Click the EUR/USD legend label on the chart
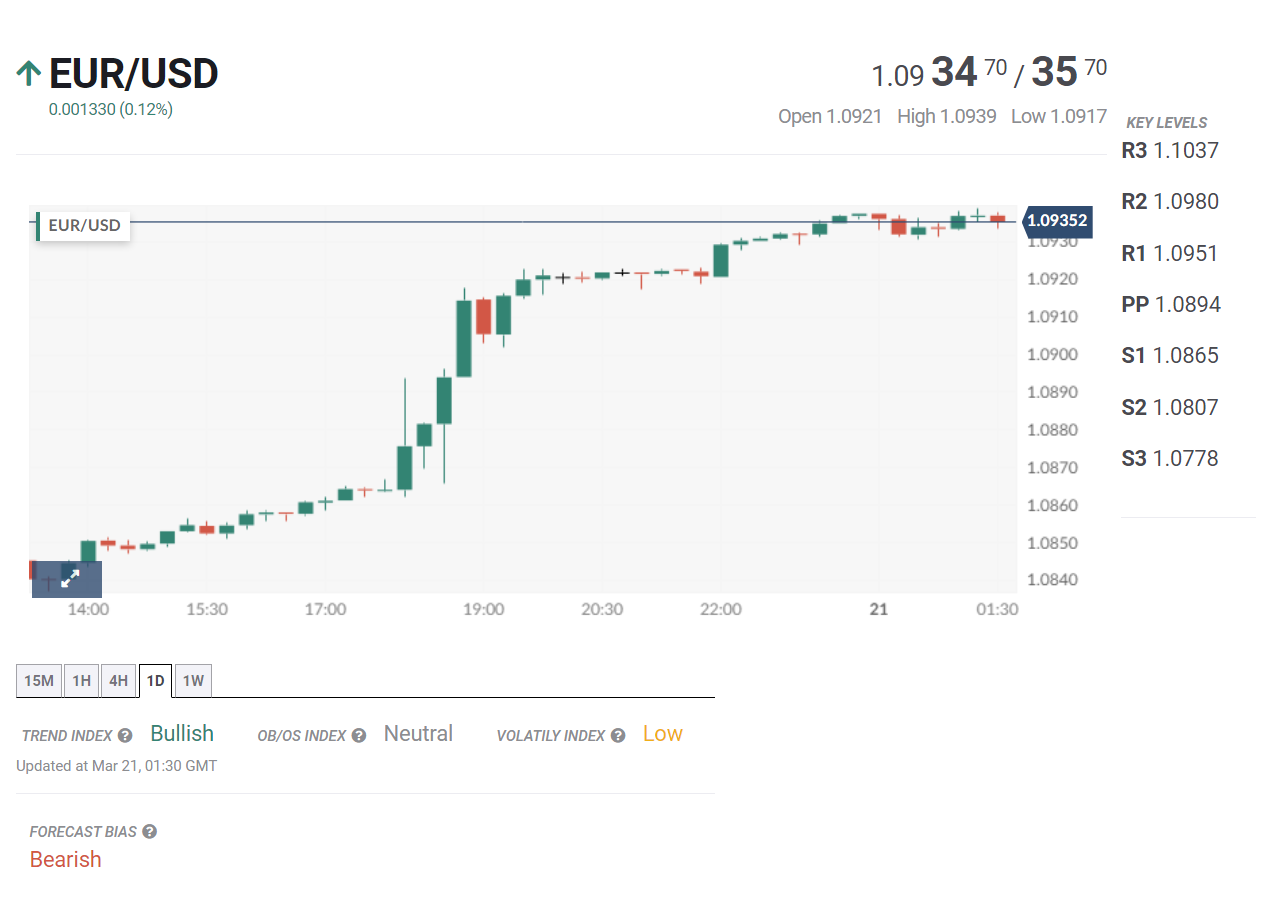 (x=84, y=226)
